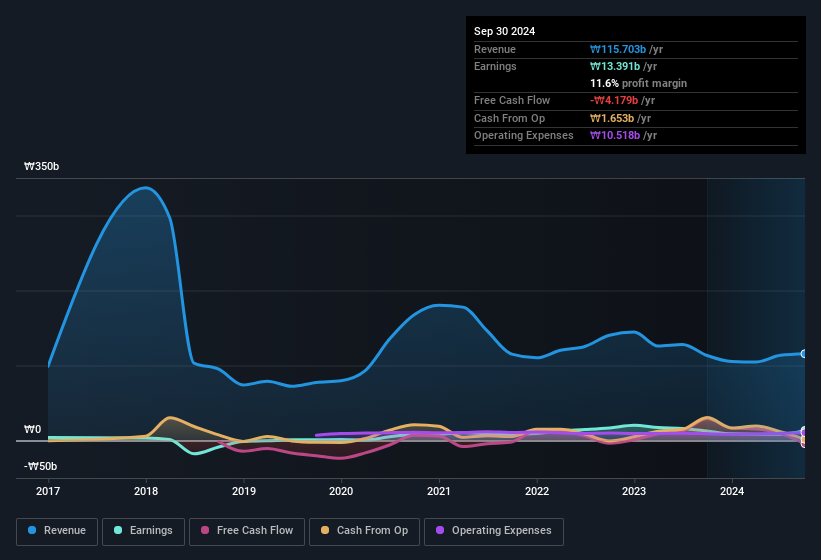Click the revenue peak near 2018
Viewport: 821px width, 560px height.
coord(146,187)
